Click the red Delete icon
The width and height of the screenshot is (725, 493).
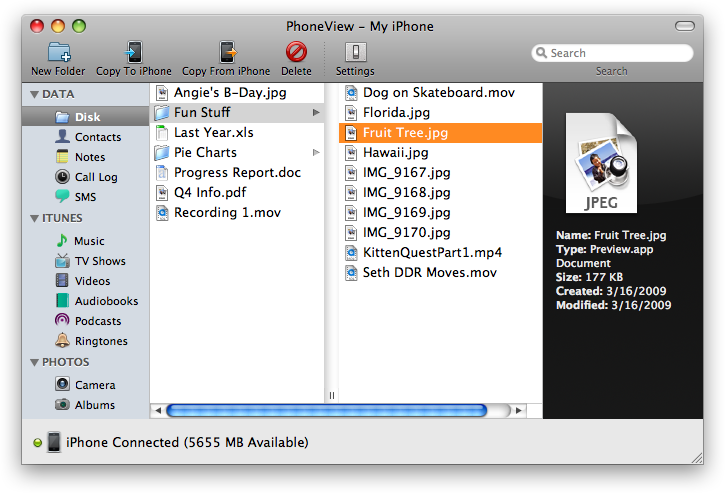296,52
